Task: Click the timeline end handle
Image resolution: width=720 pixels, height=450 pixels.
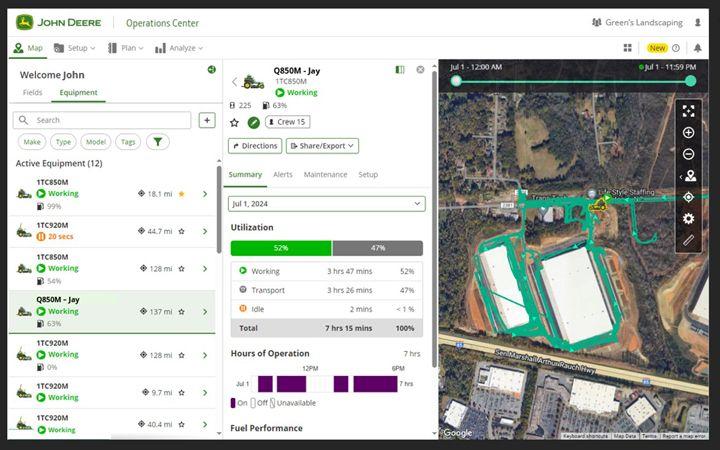Action: 691,81
